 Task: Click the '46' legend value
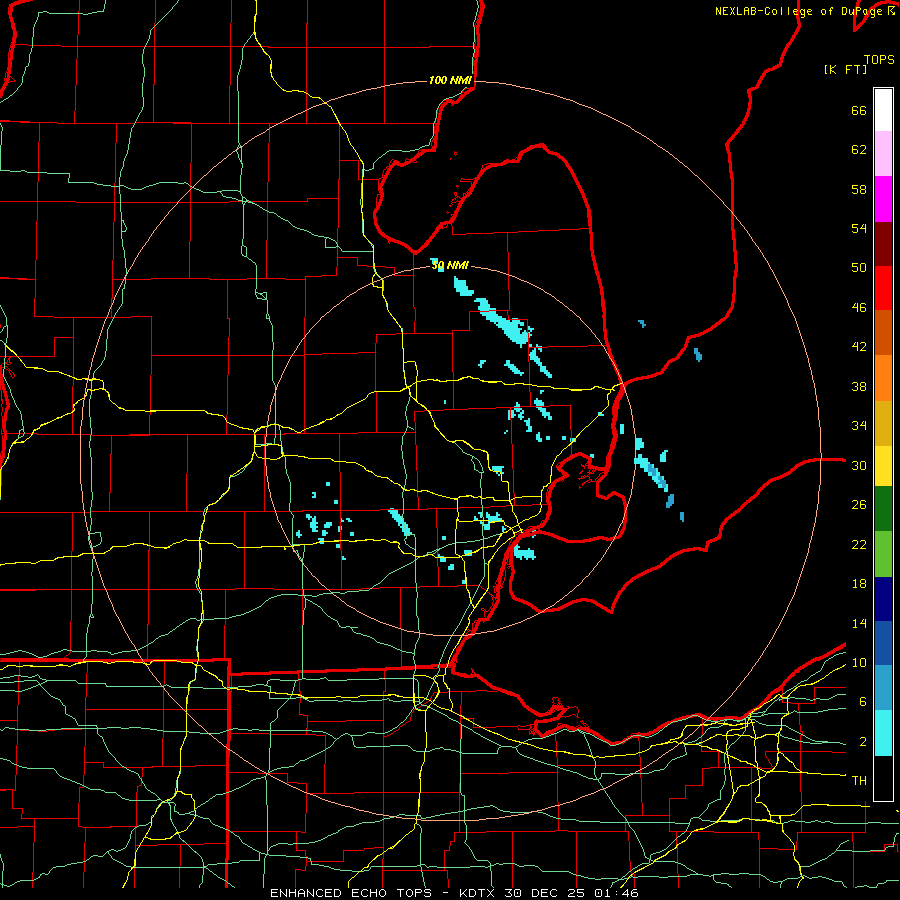pyautogui.click(x=859, y=308)
